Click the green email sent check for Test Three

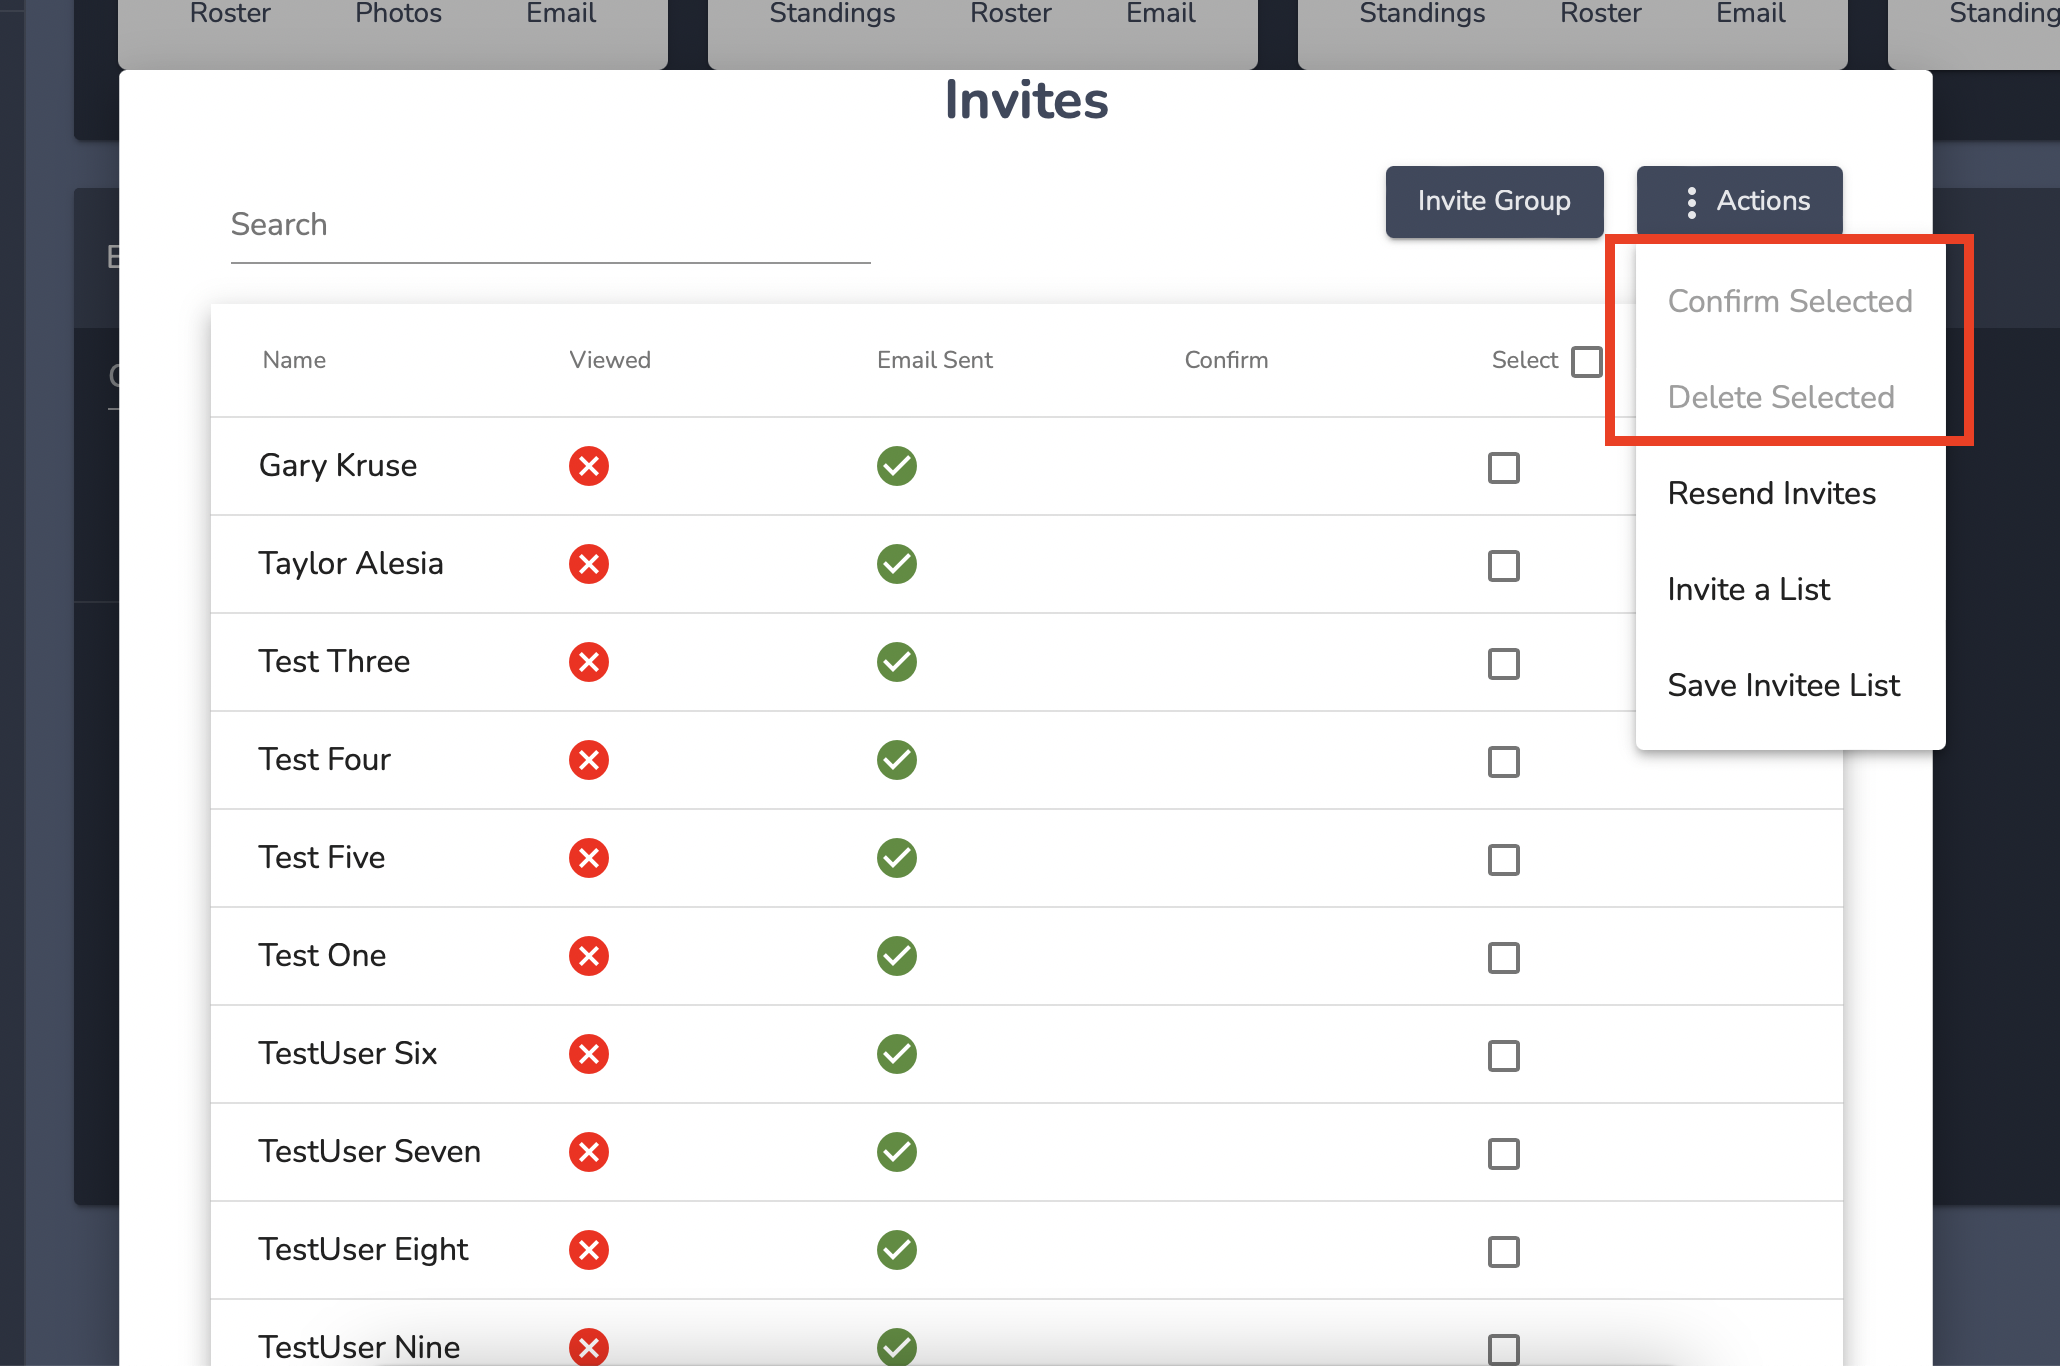click(897, 662)
